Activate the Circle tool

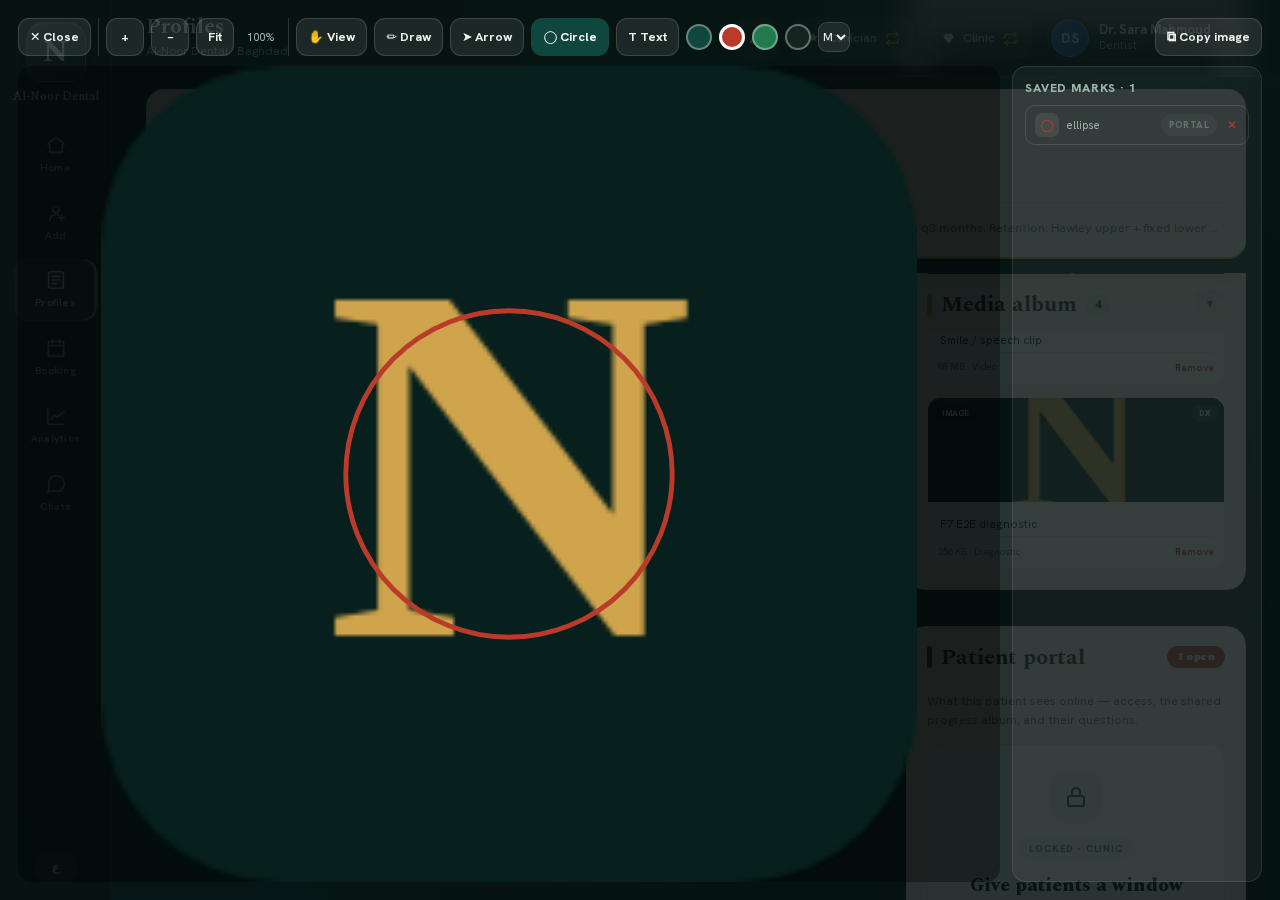[570, 37]
